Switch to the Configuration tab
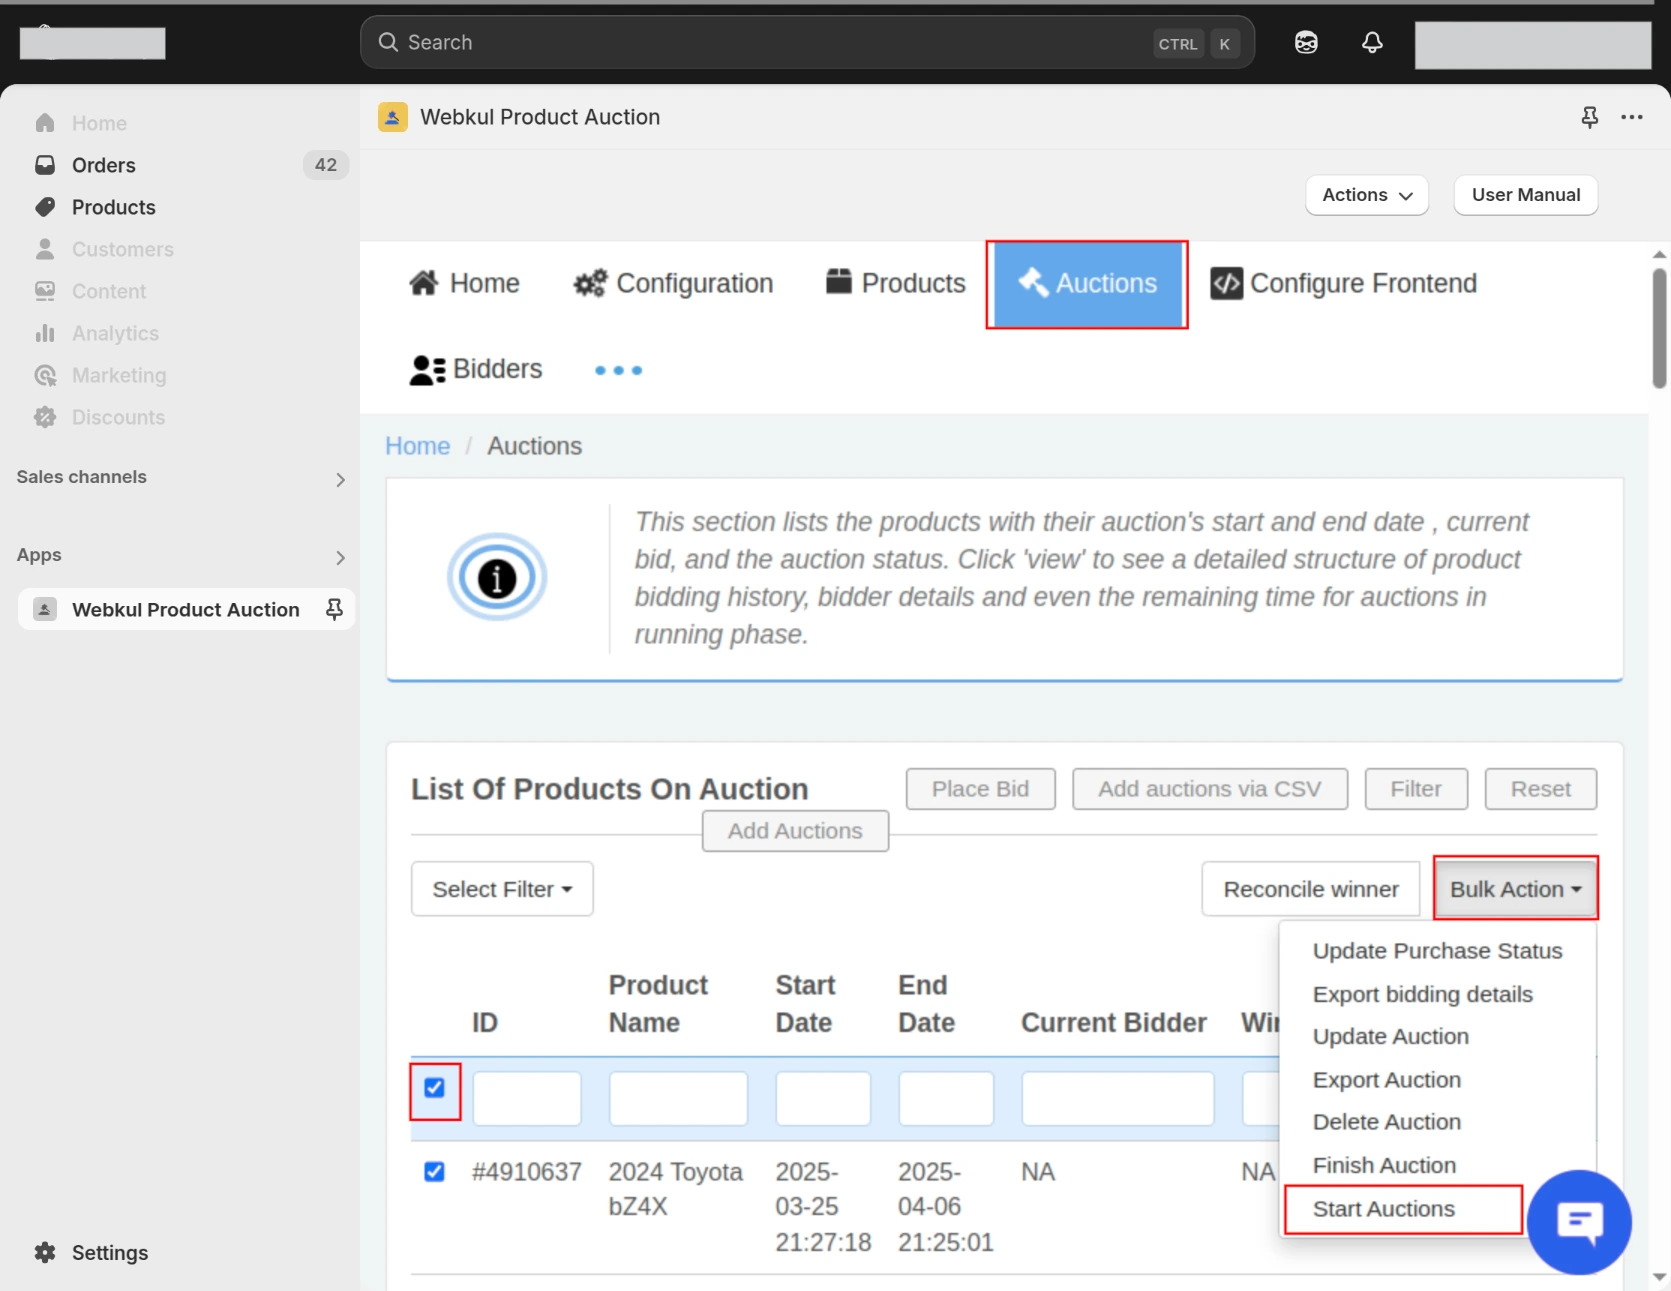Screen dimensions: 1671x1291 pyautogui.click(x=674, y=284)
